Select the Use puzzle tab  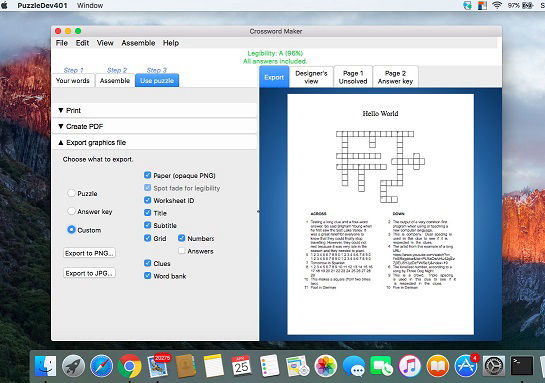157,80
